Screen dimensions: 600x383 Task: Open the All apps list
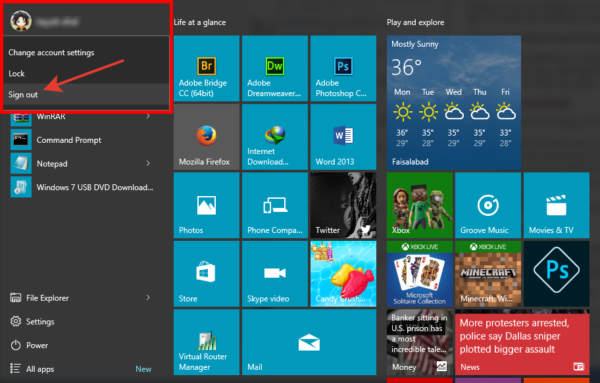point(33,369)
